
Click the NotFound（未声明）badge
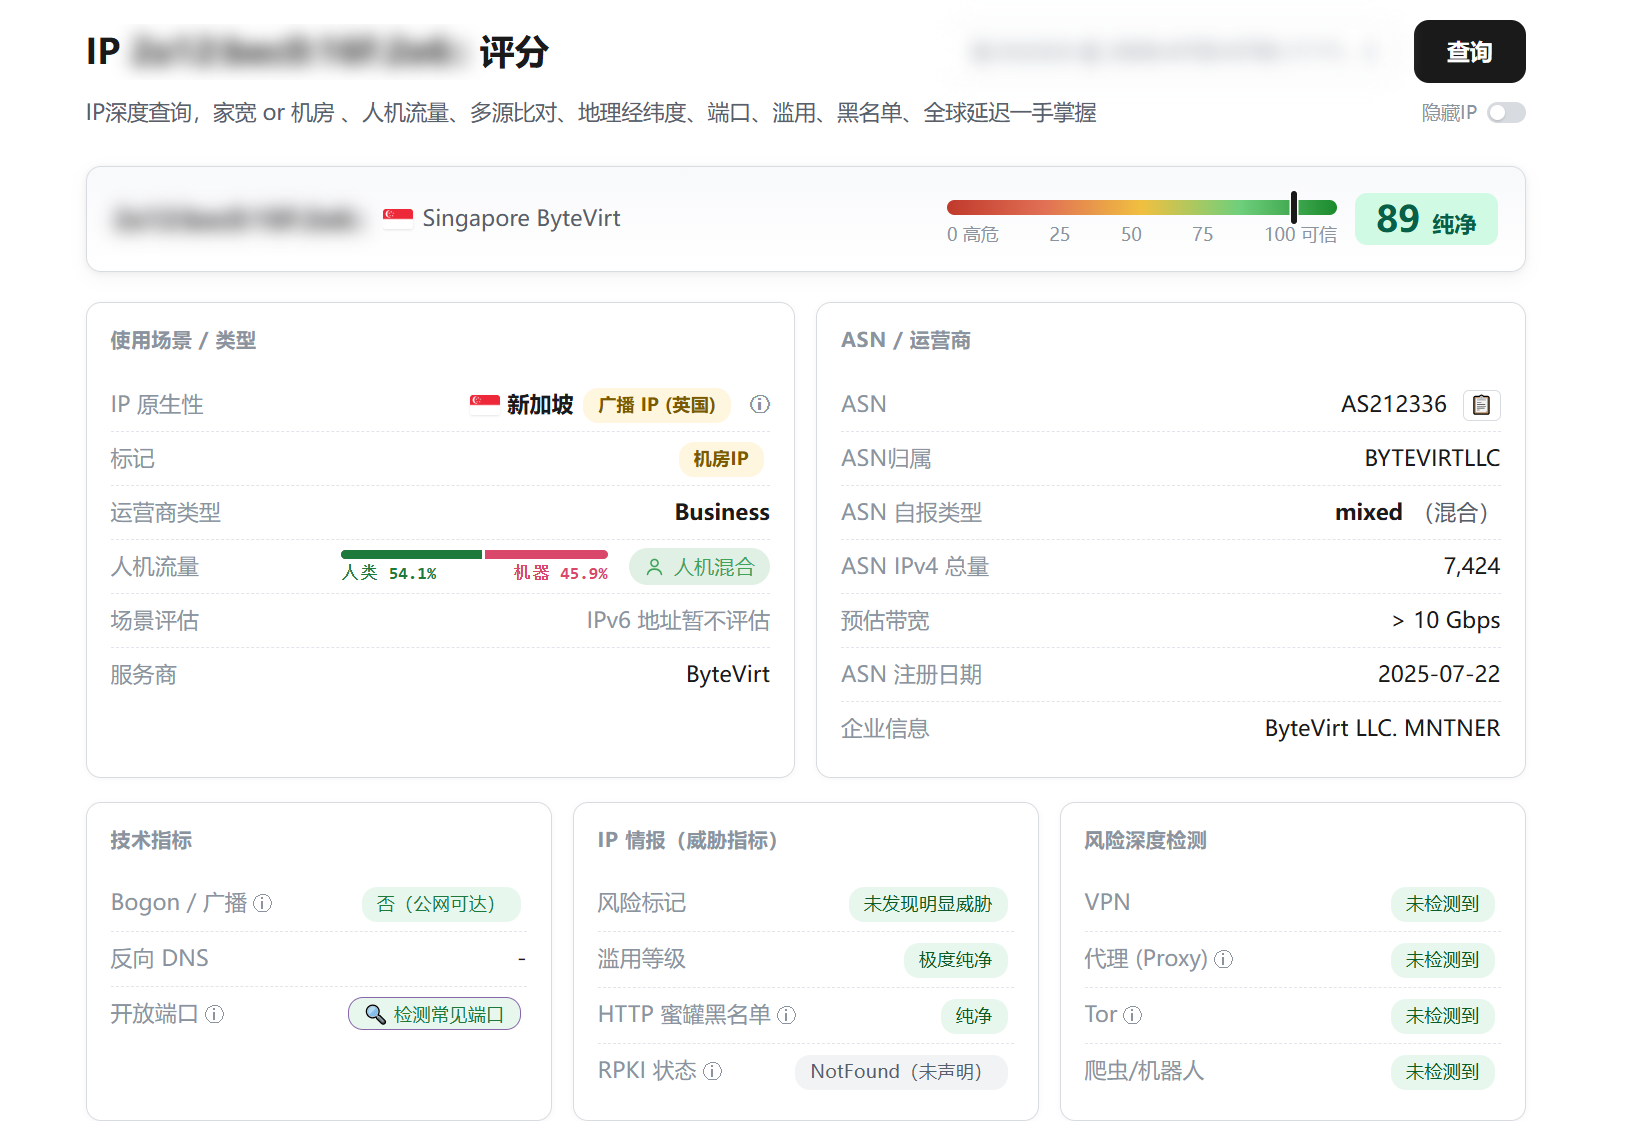901,1072
